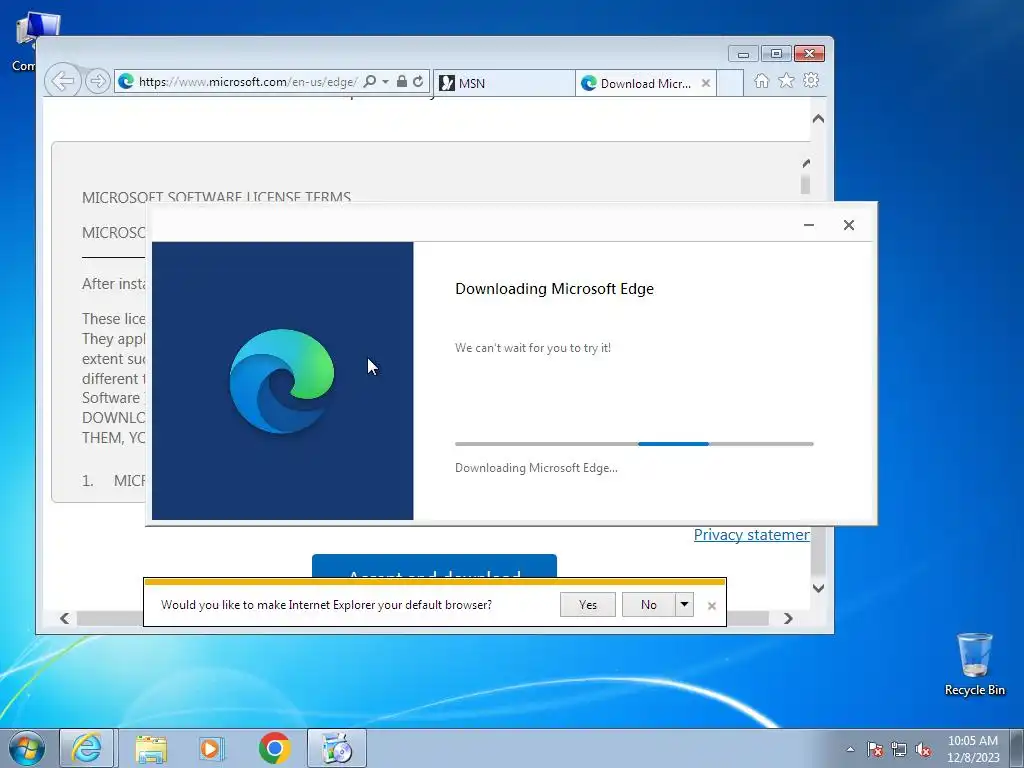Viewport: 1024px width, 768px height.
Task: Close the Internet Explorer window
Action: pyautogui.click(x=809, y=54)
